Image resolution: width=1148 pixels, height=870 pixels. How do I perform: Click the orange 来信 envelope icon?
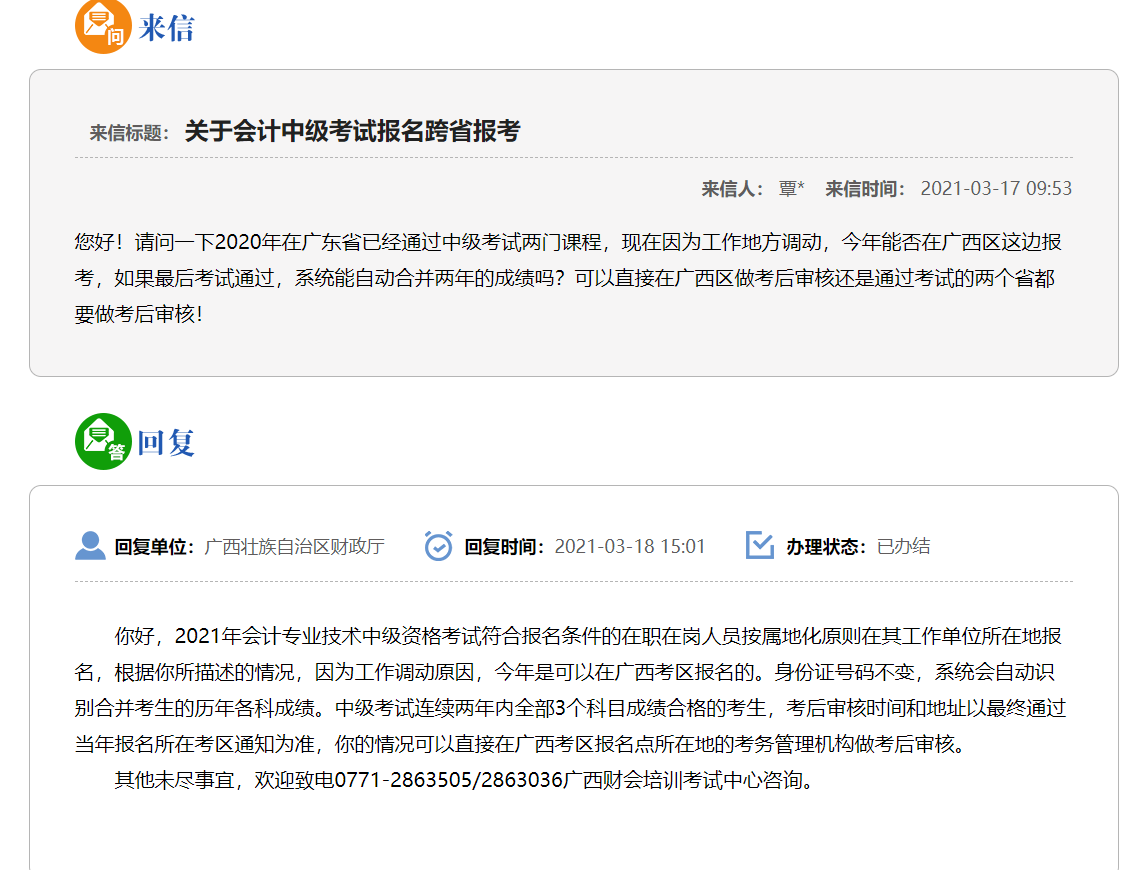(x=103, y=27)
